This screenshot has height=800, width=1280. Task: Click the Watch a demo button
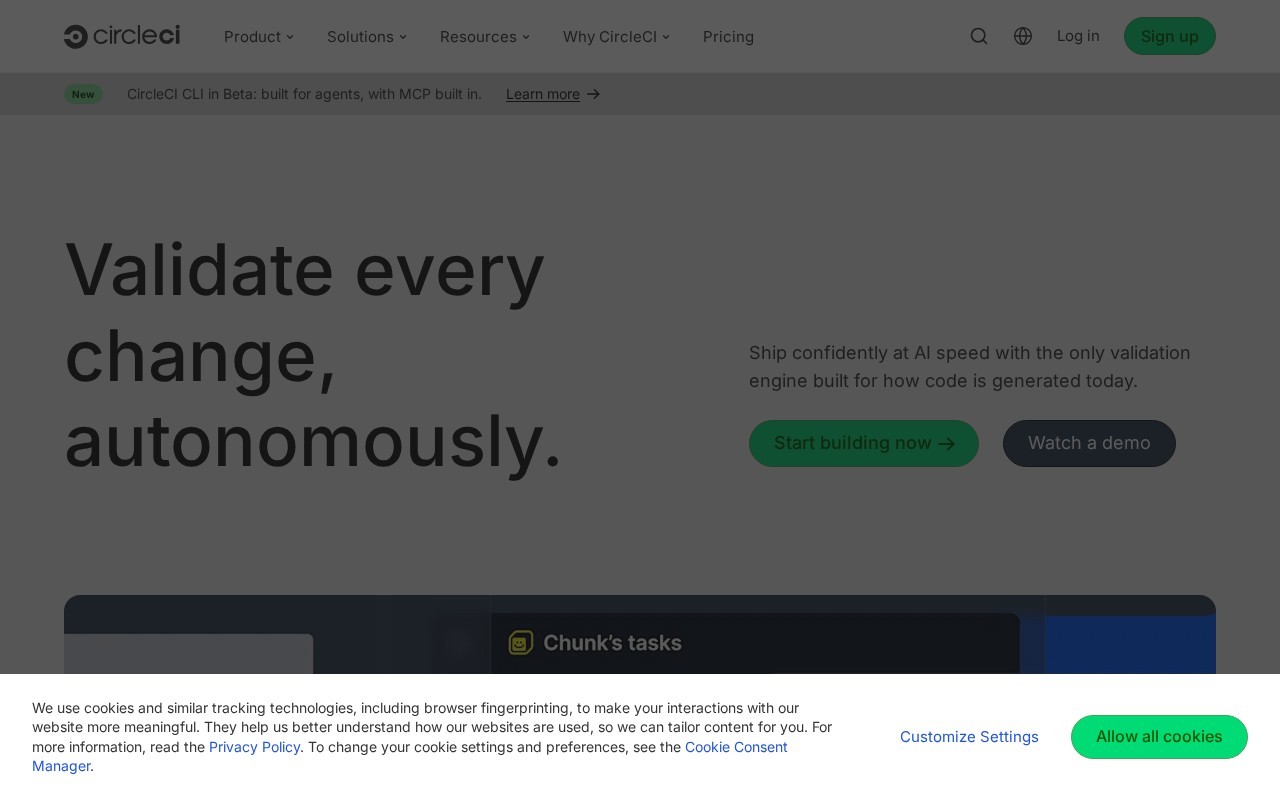click(x=1089, y=443)
